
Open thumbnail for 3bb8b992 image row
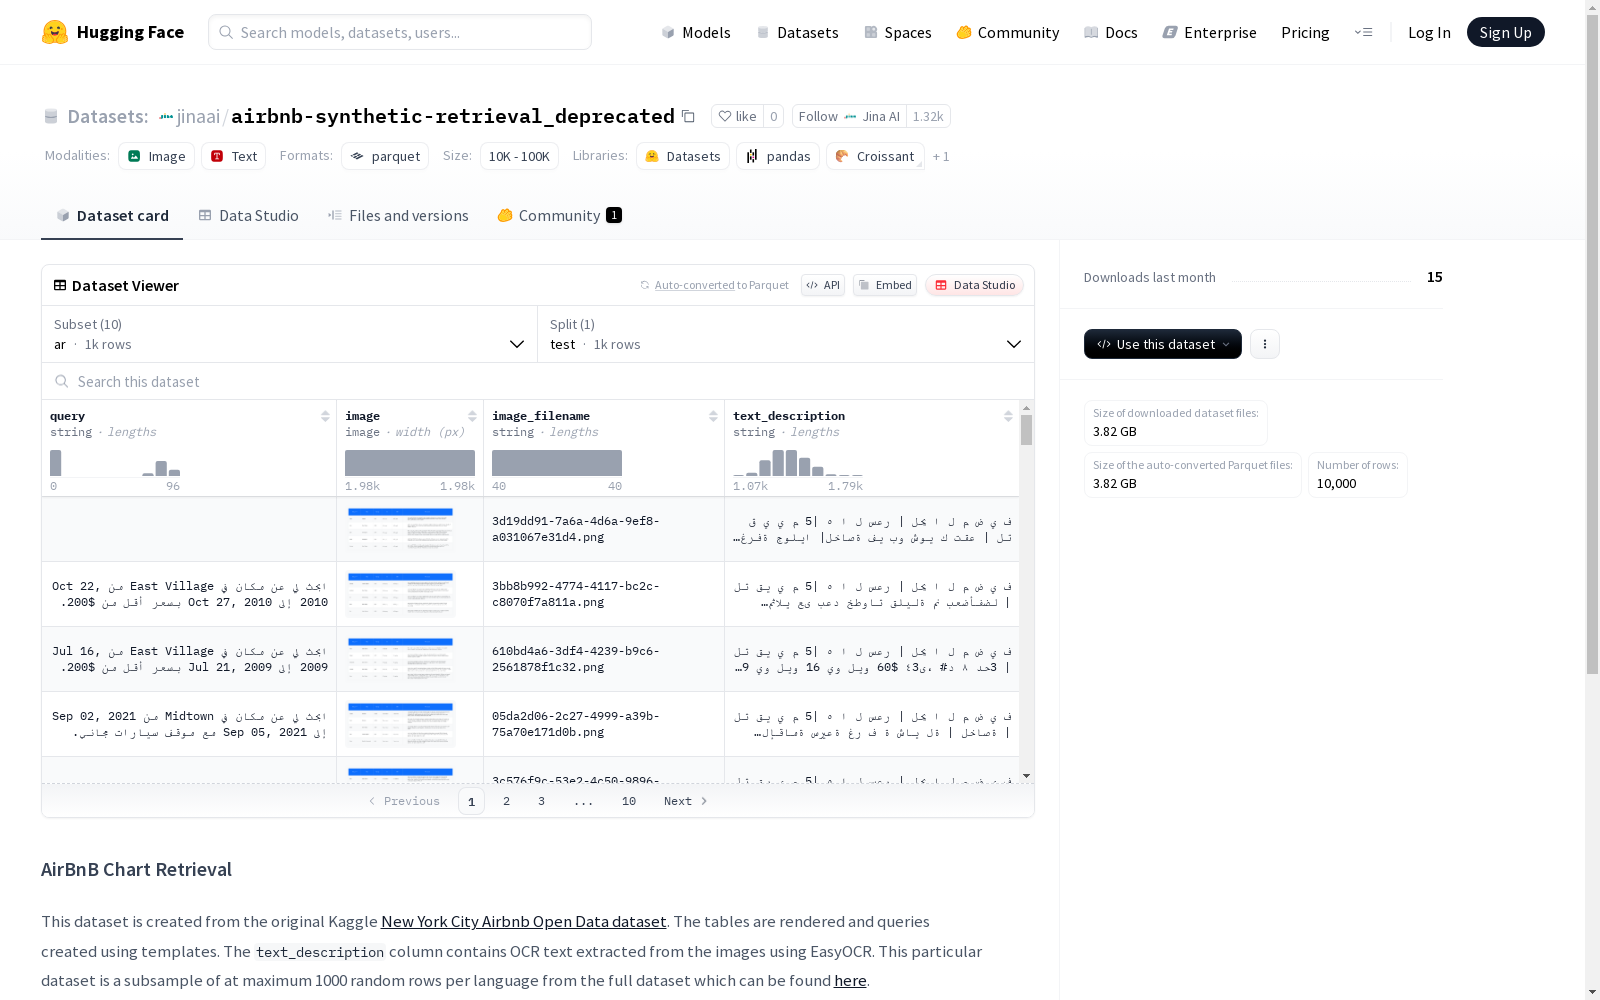(401, 594)
